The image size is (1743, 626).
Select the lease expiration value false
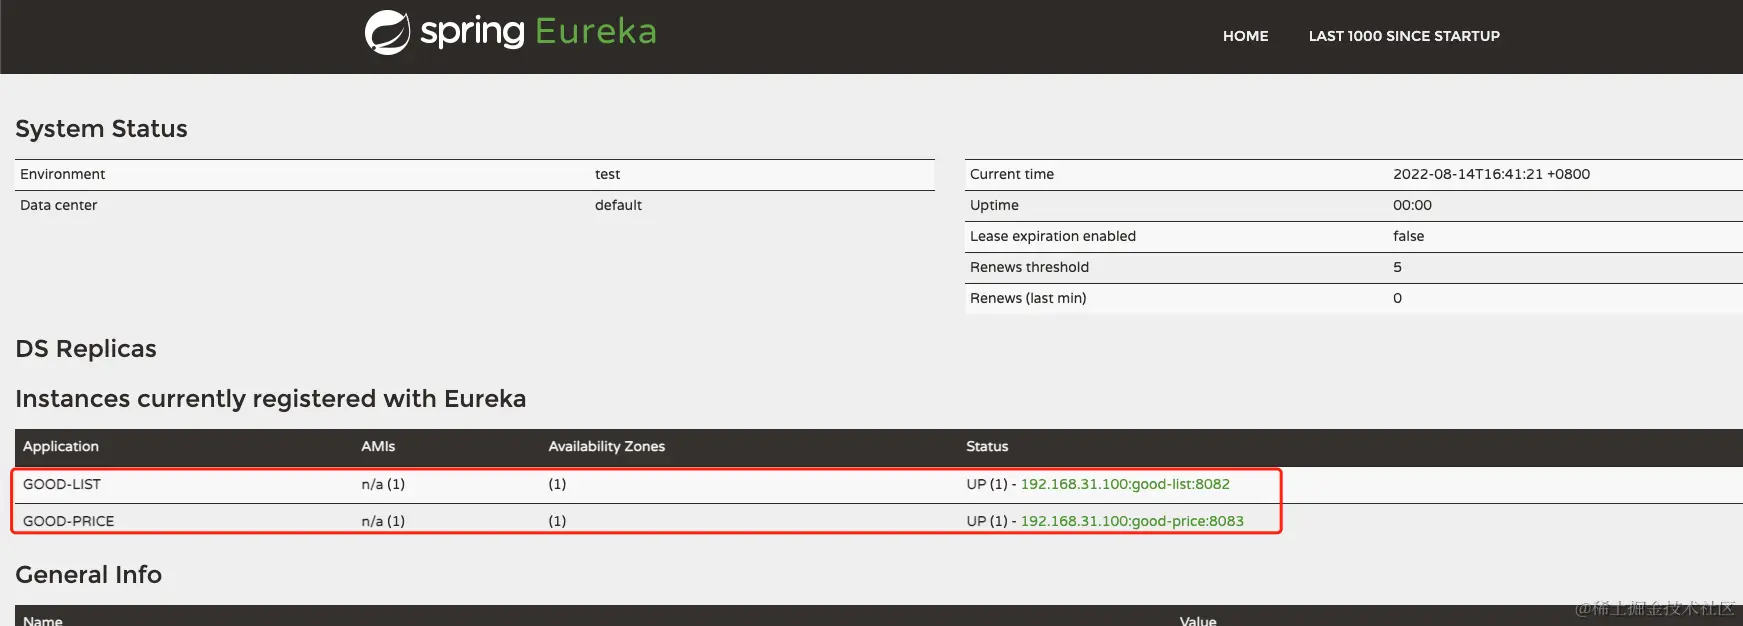1408,236
